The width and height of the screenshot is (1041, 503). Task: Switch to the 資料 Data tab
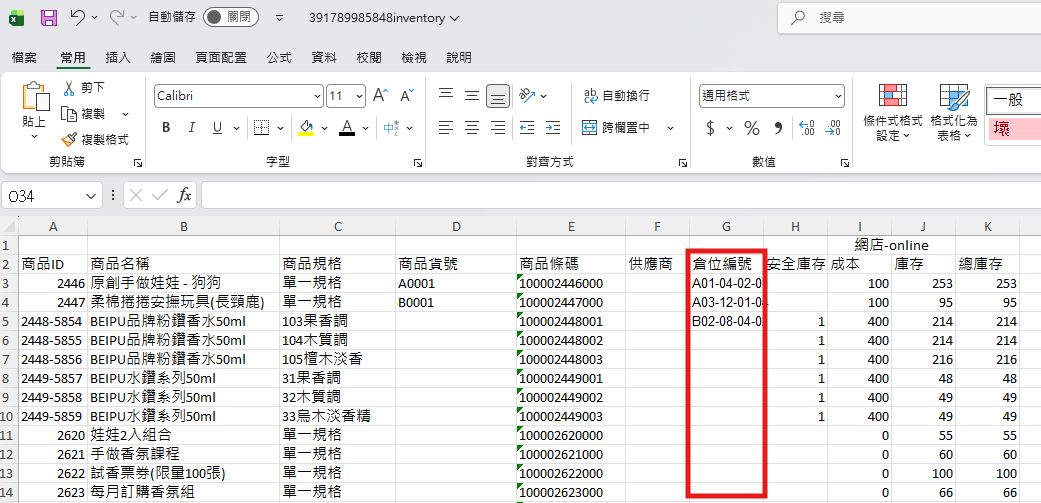point(324,58)
